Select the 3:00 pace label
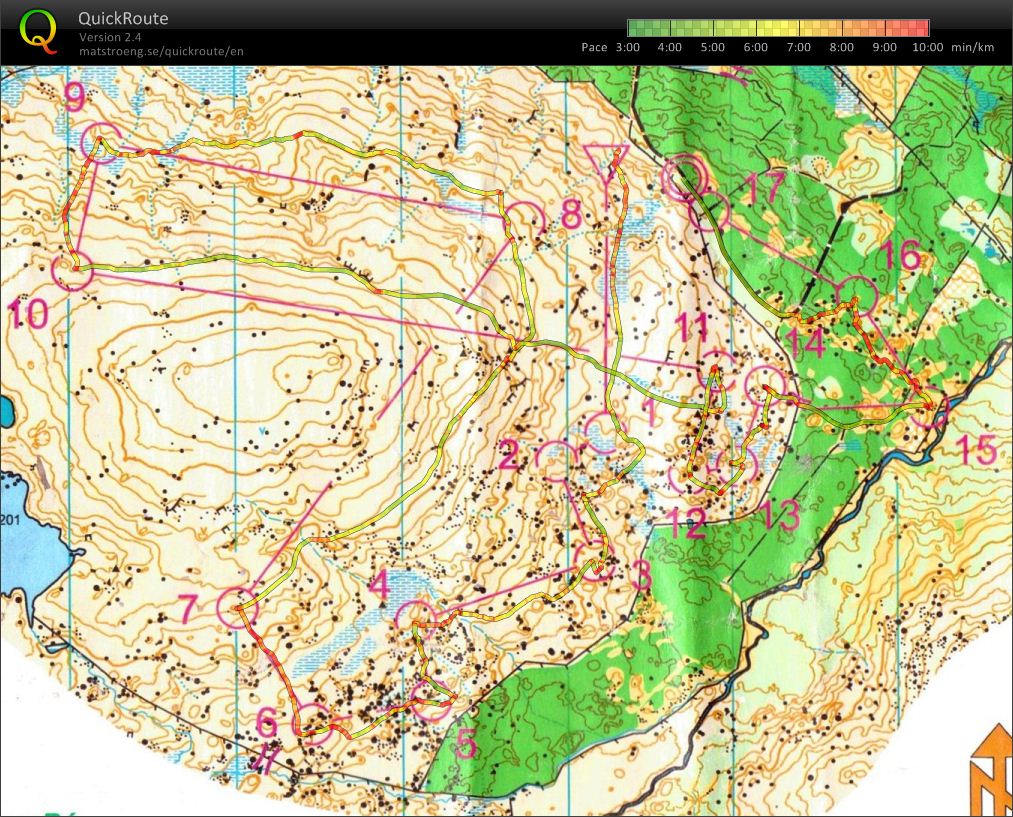Screen dimensions: 1013x817 tap(627, 47)
